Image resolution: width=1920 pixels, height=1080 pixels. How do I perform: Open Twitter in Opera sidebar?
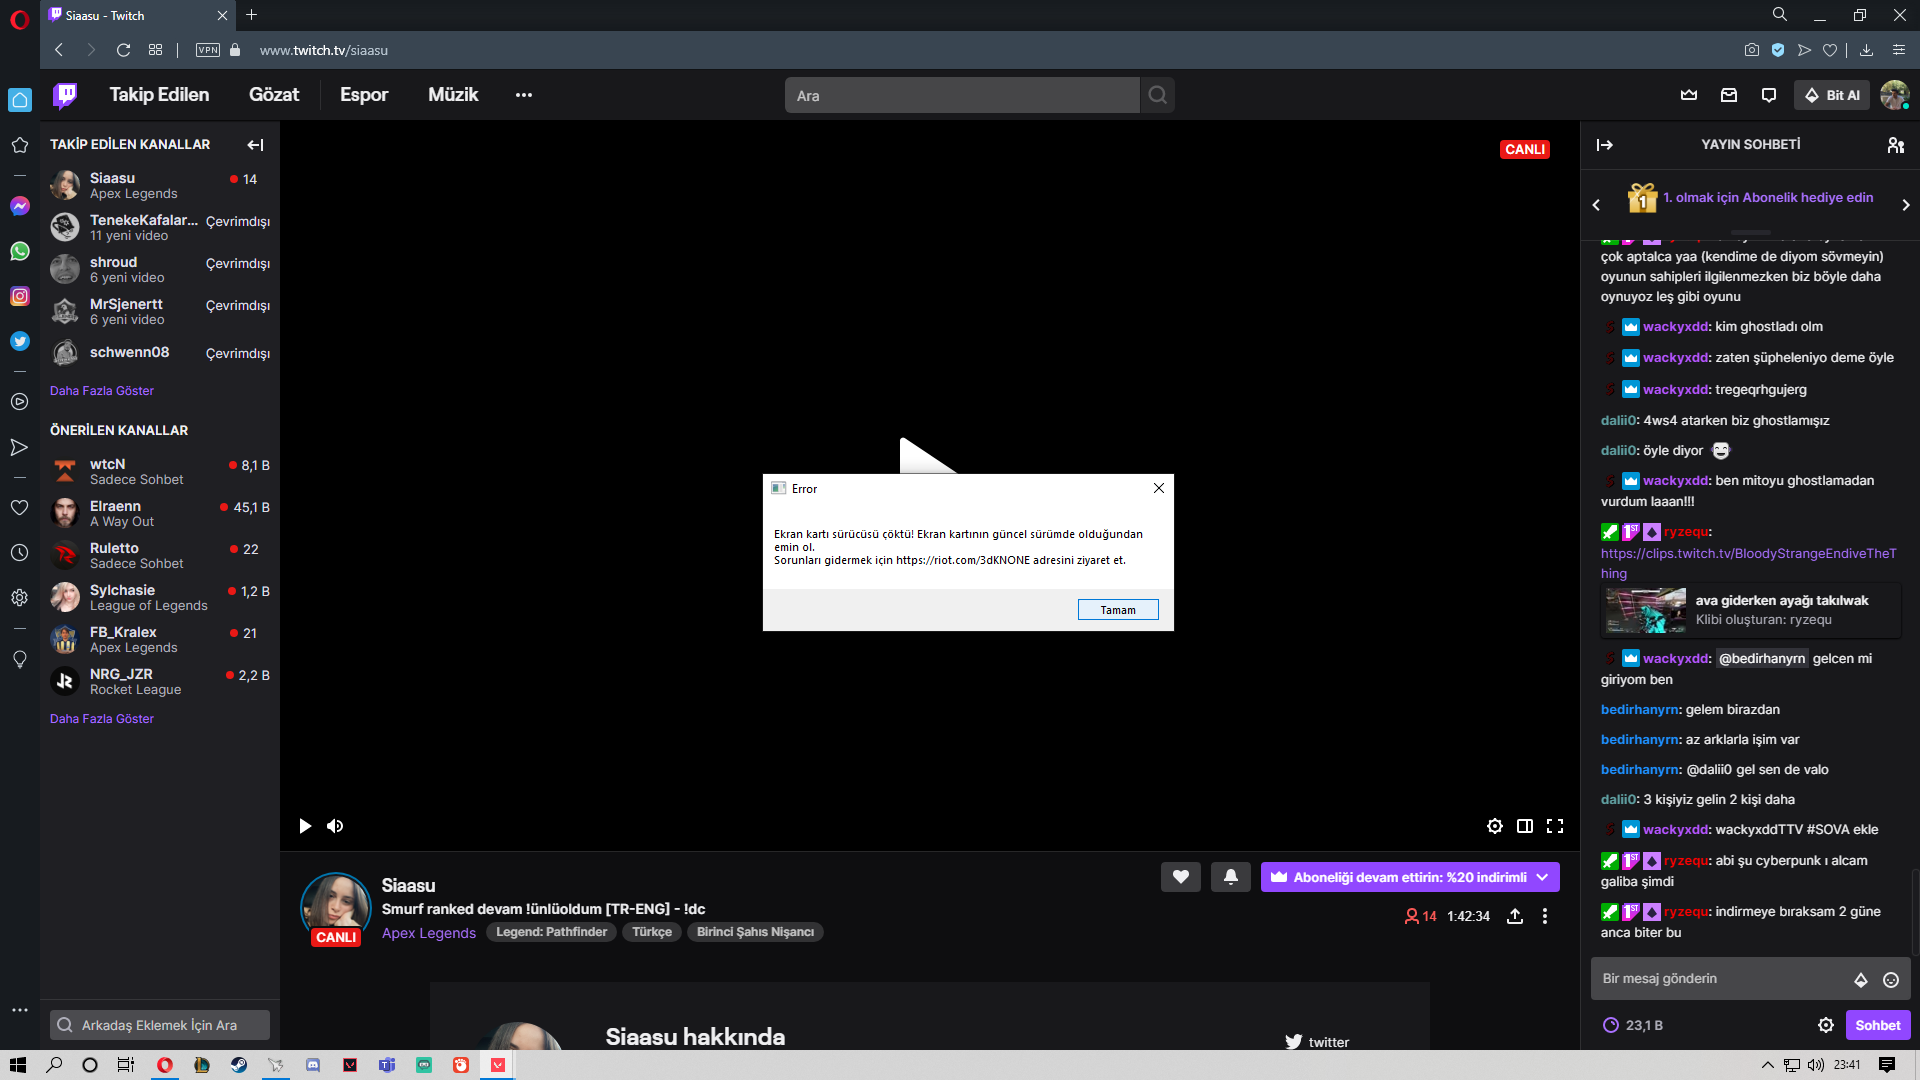click(20, 341)
